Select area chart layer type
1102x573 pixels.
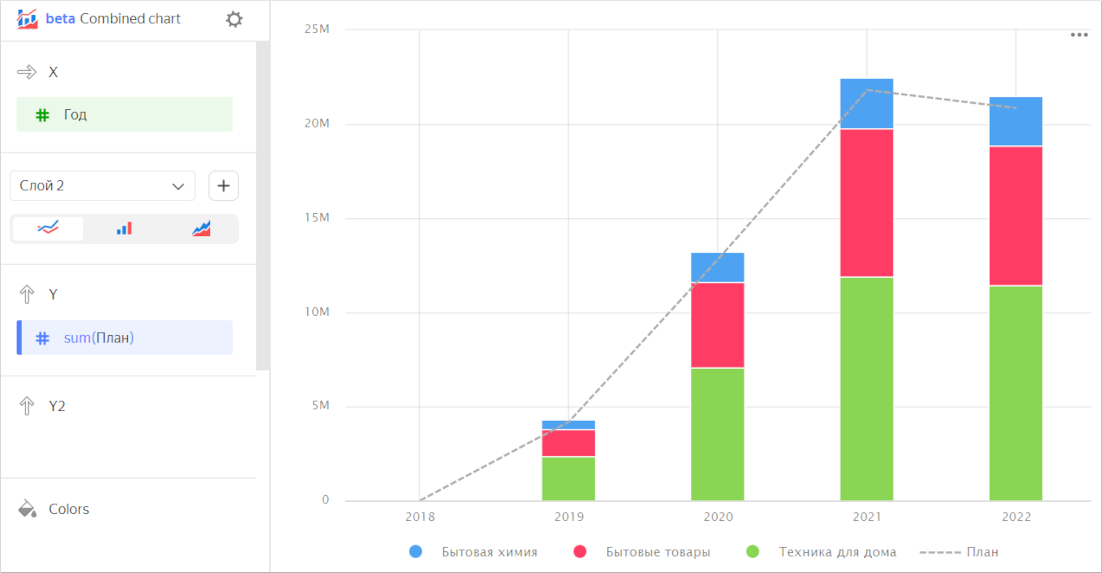[x=201, y=229]
